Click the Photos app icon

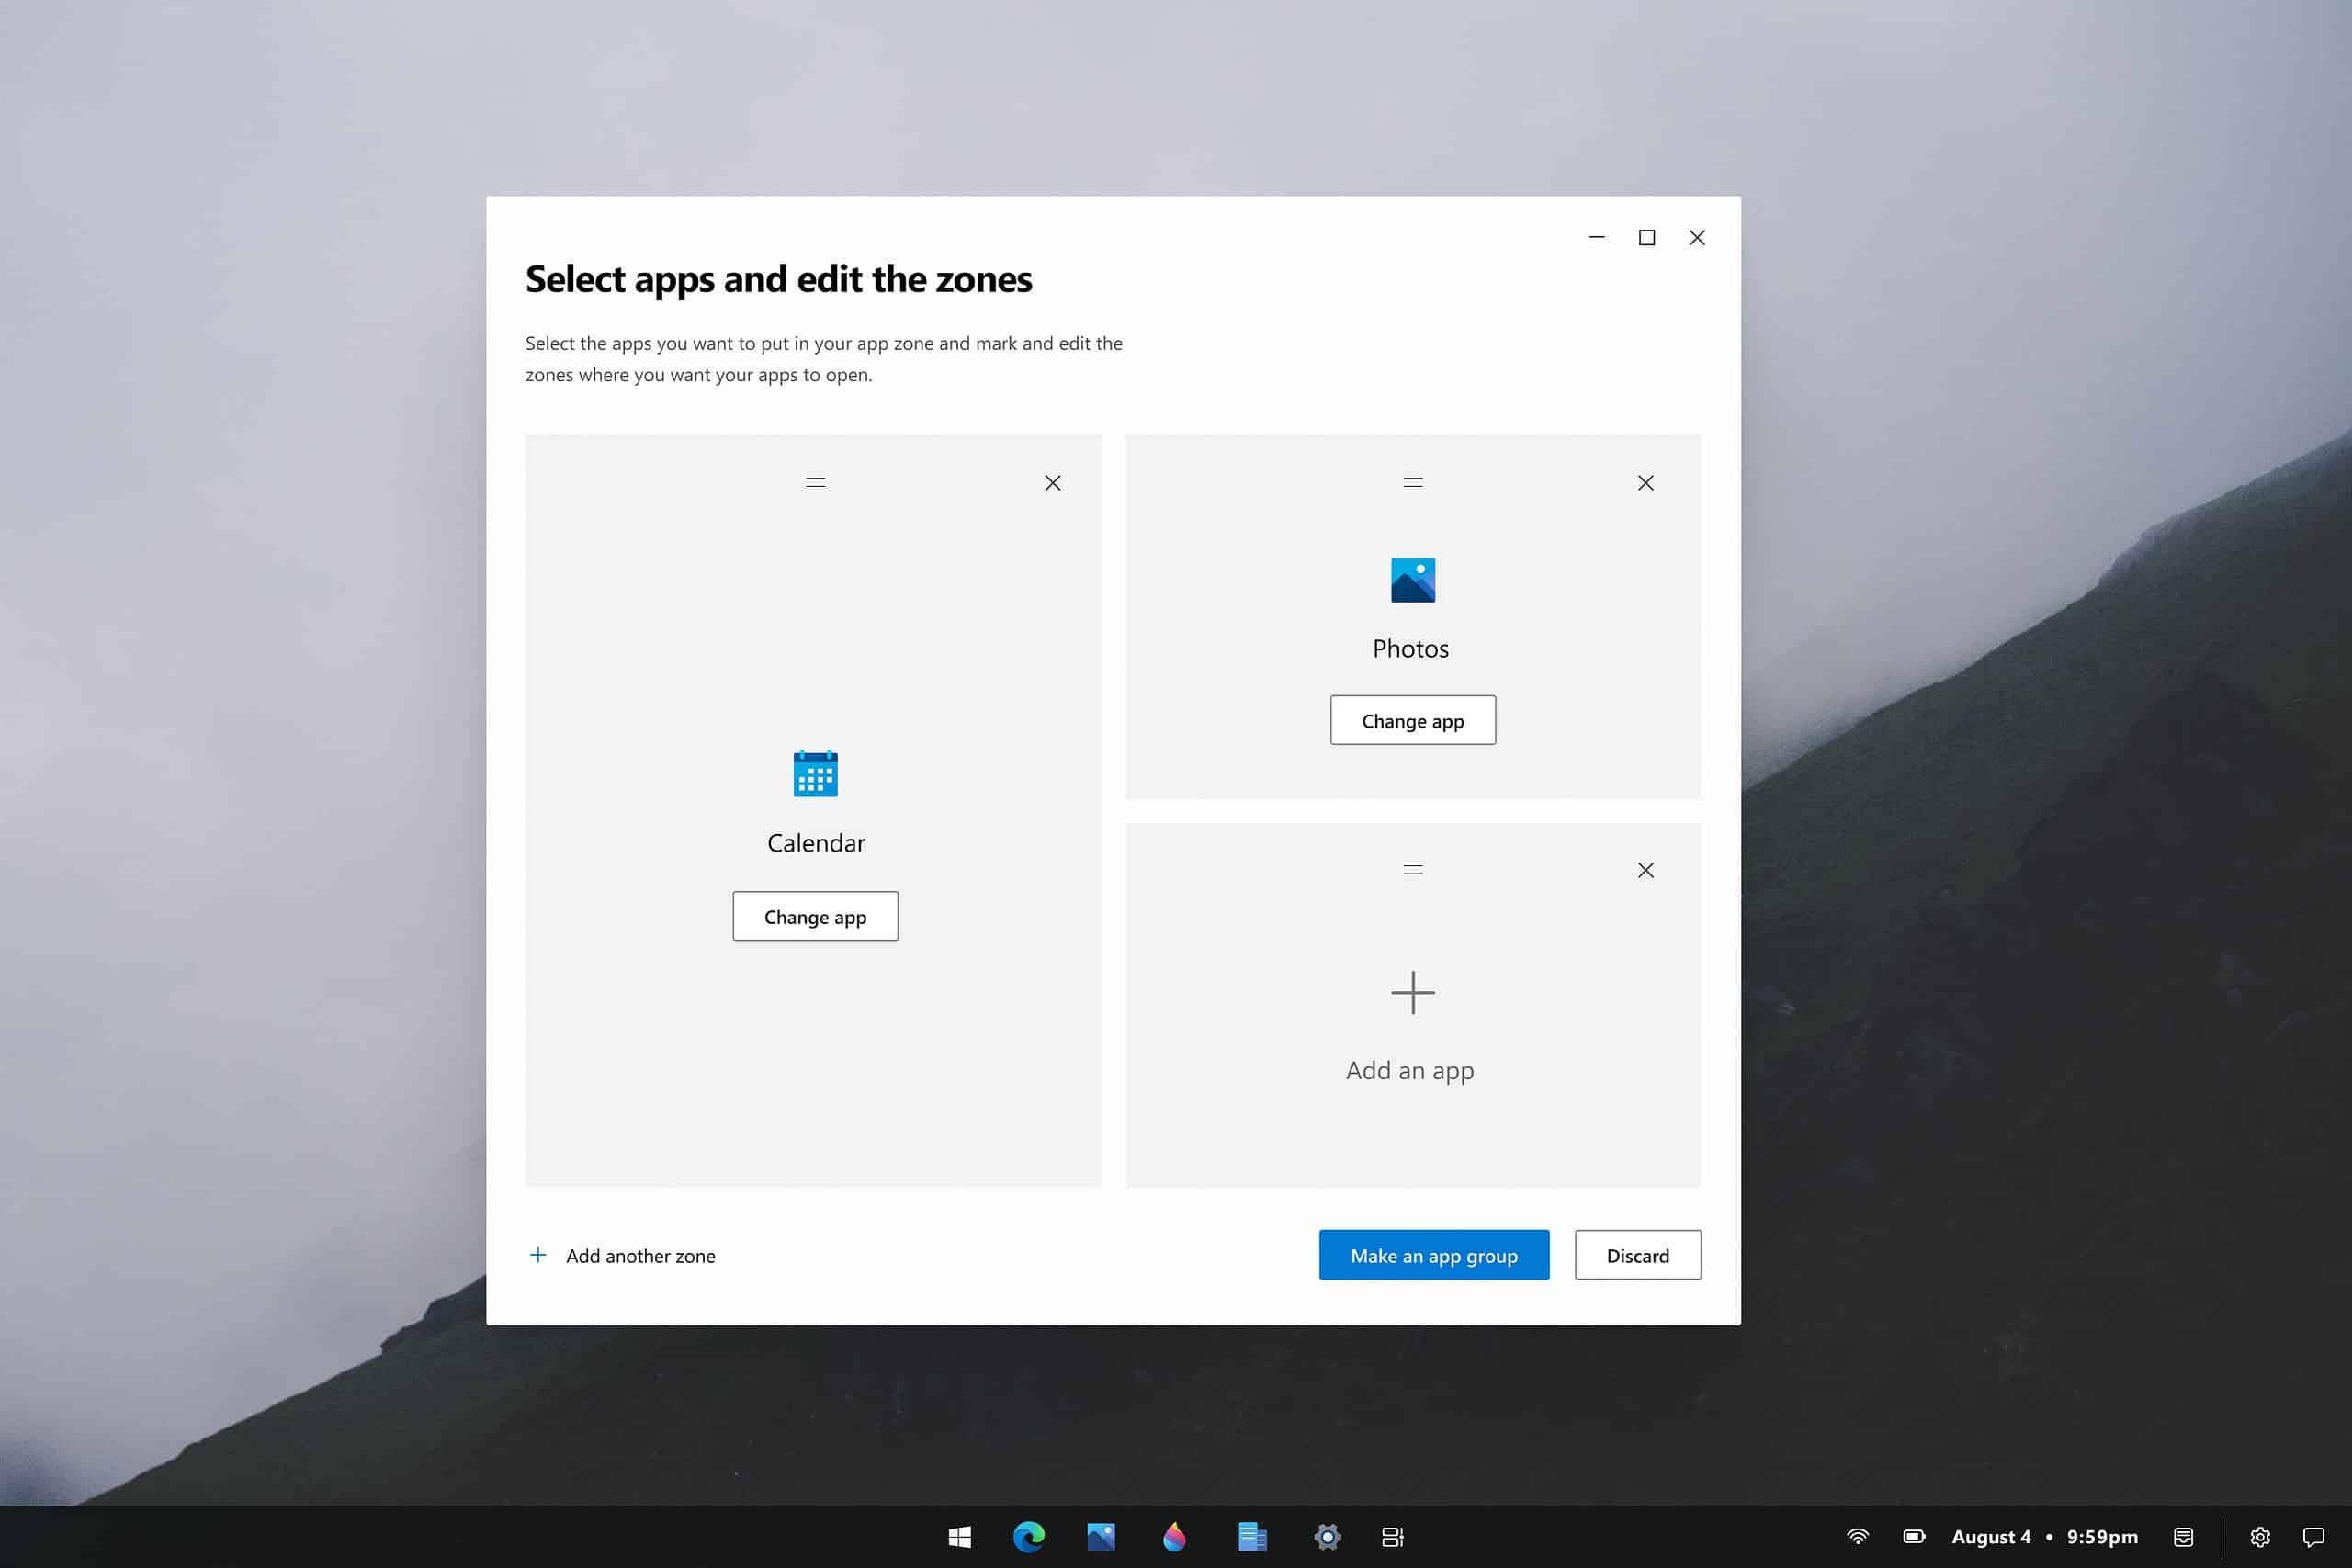(x=1410, y=580)
